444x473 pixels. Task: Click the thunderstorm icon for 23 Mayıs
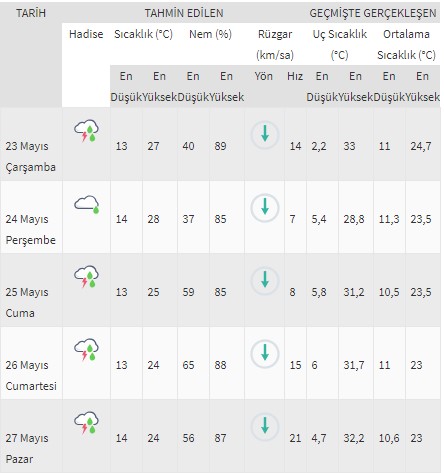(86, 130)
